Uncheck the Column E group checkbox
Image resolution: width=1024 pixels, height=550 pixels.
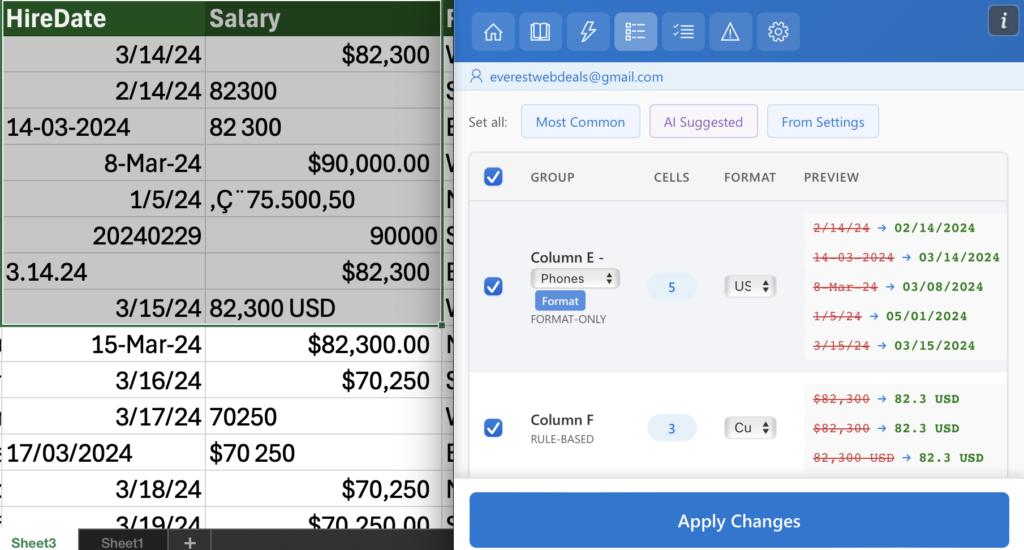click(493, 287)
